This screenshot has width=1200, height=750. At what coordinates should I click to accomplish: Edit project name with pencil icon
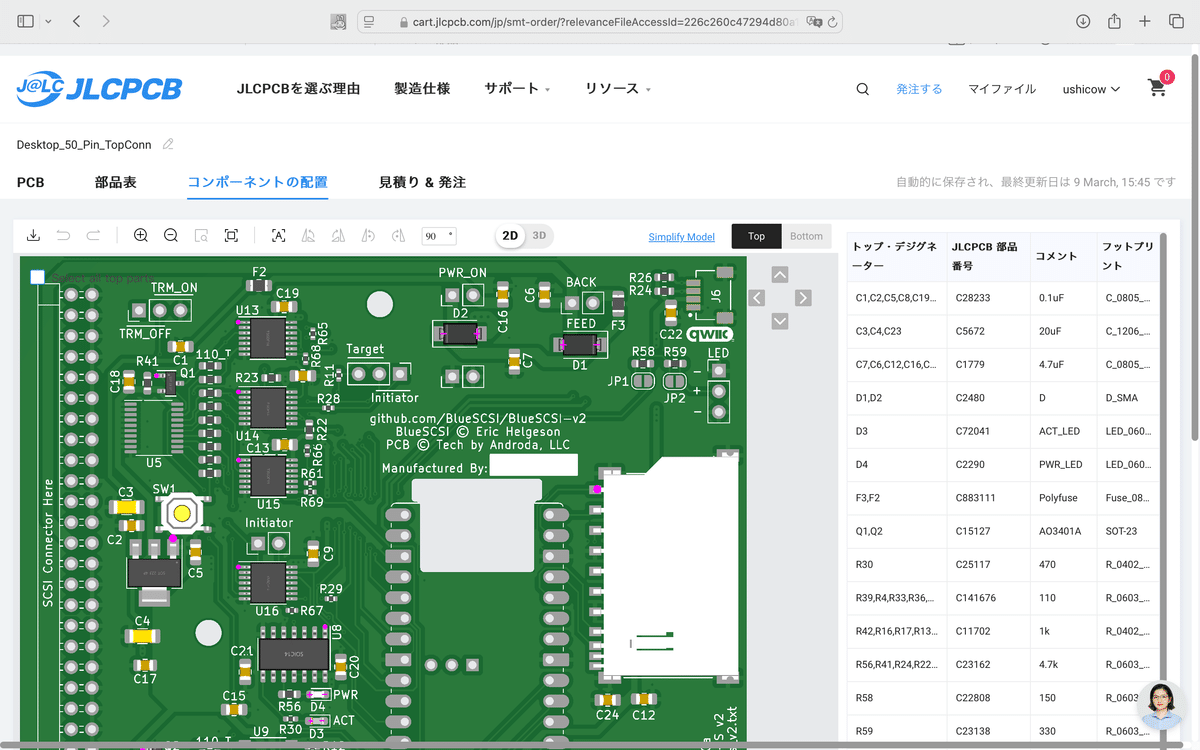click(x=168, y=144)
